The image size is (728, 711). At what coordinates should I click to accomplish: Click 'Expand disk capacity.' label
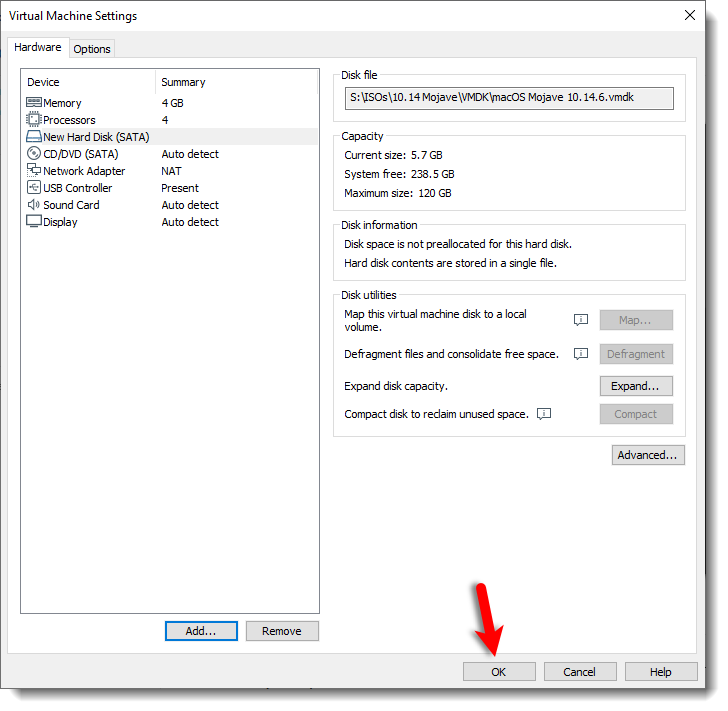coord(396,386)
